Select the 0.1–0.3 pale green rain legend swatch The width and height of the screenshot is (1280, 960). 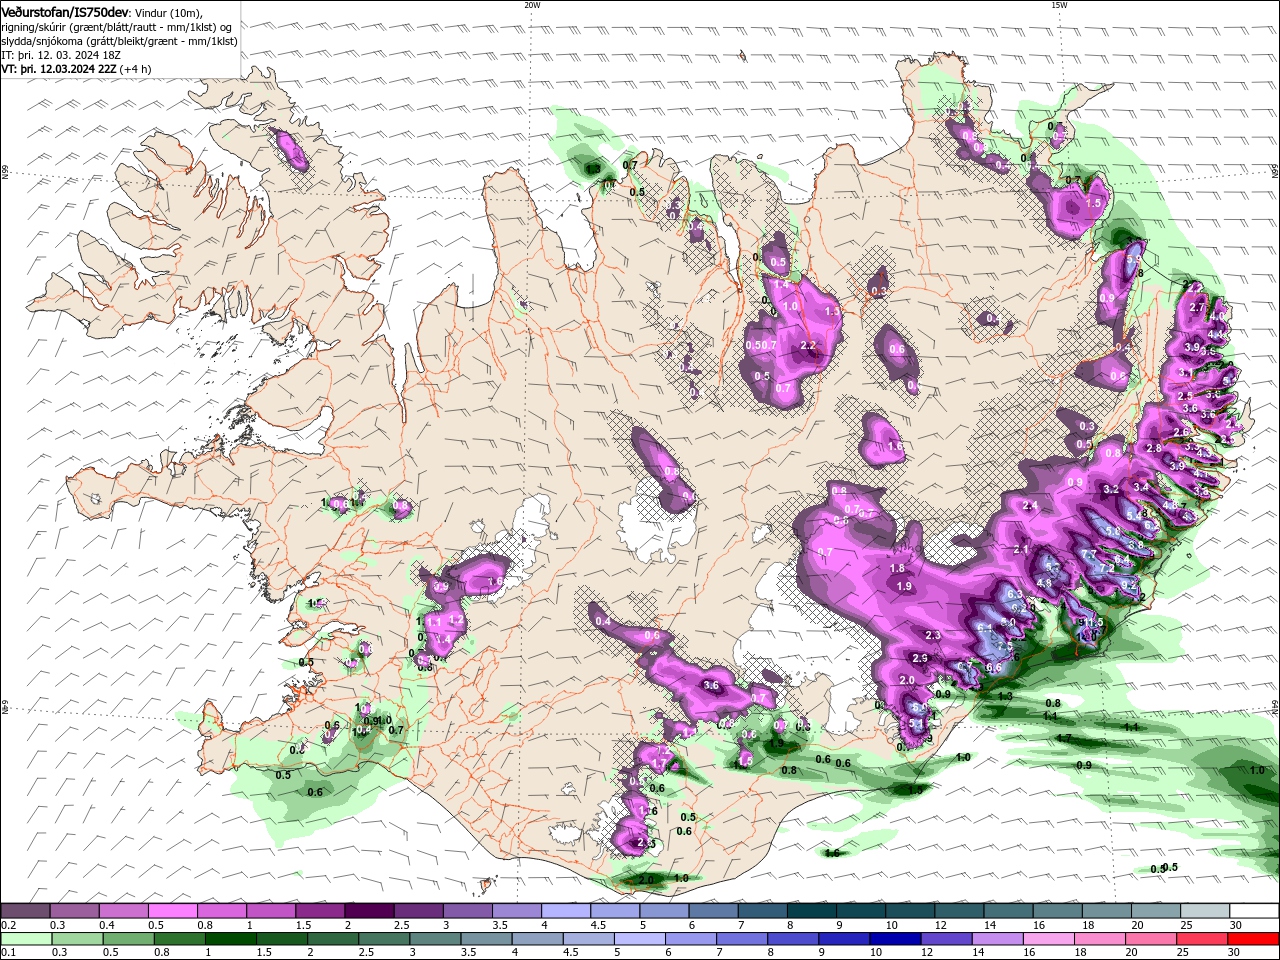tap(26, 939)
